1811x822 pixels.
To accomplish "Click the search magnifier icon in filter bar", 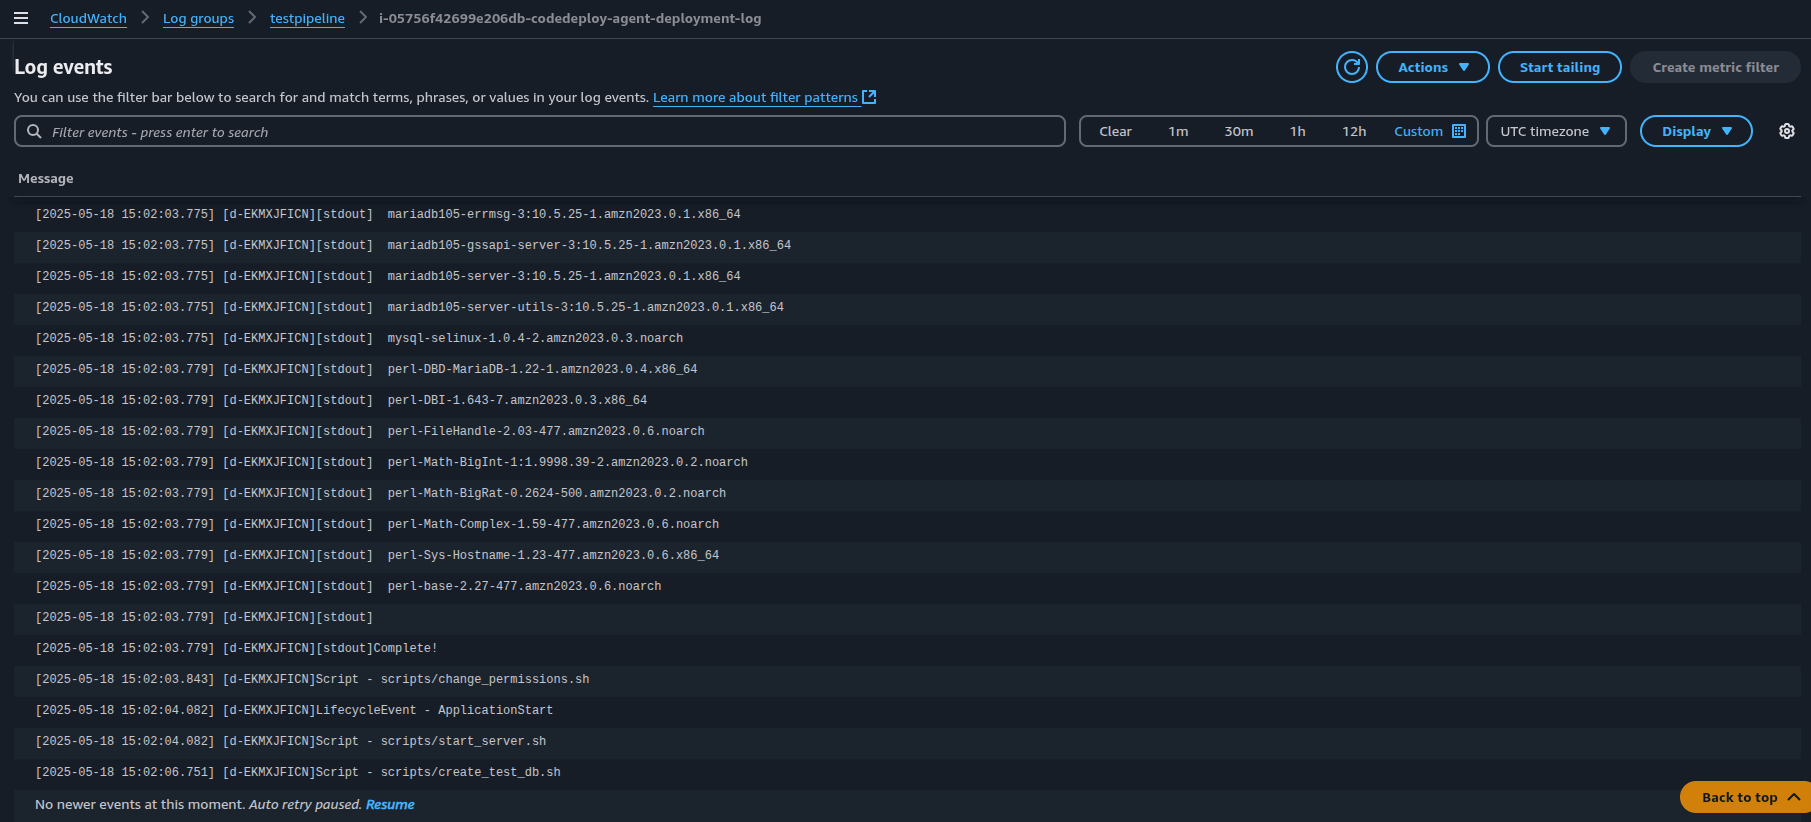I will [x=34, y=131].
